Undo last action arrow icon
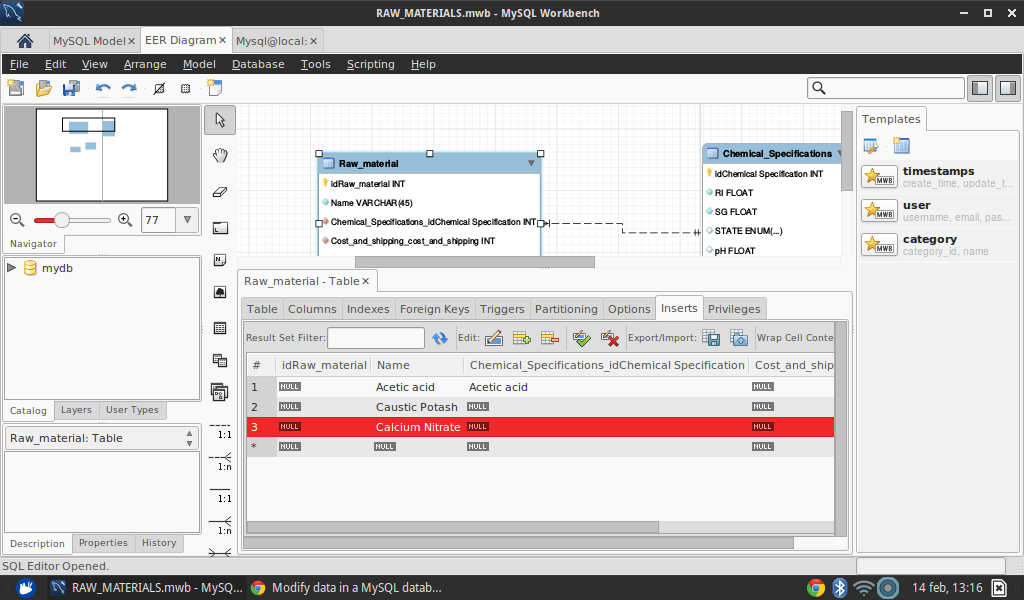 103,87
